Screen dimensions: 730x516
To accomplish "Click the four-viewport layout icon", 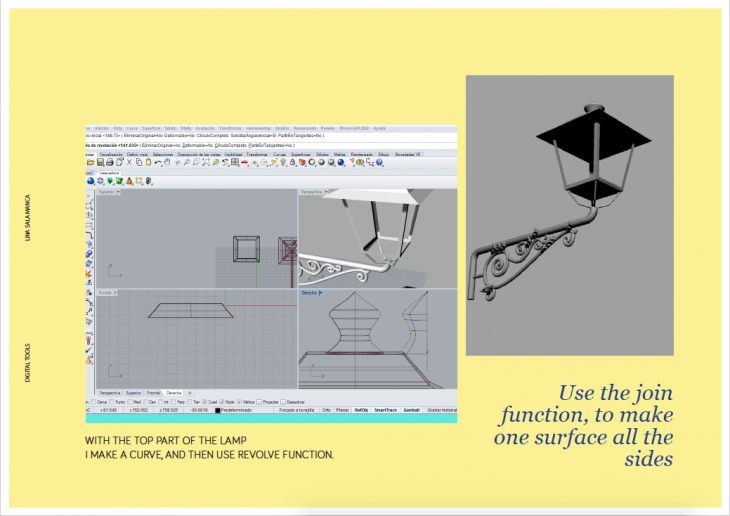I will click(235, 162).
